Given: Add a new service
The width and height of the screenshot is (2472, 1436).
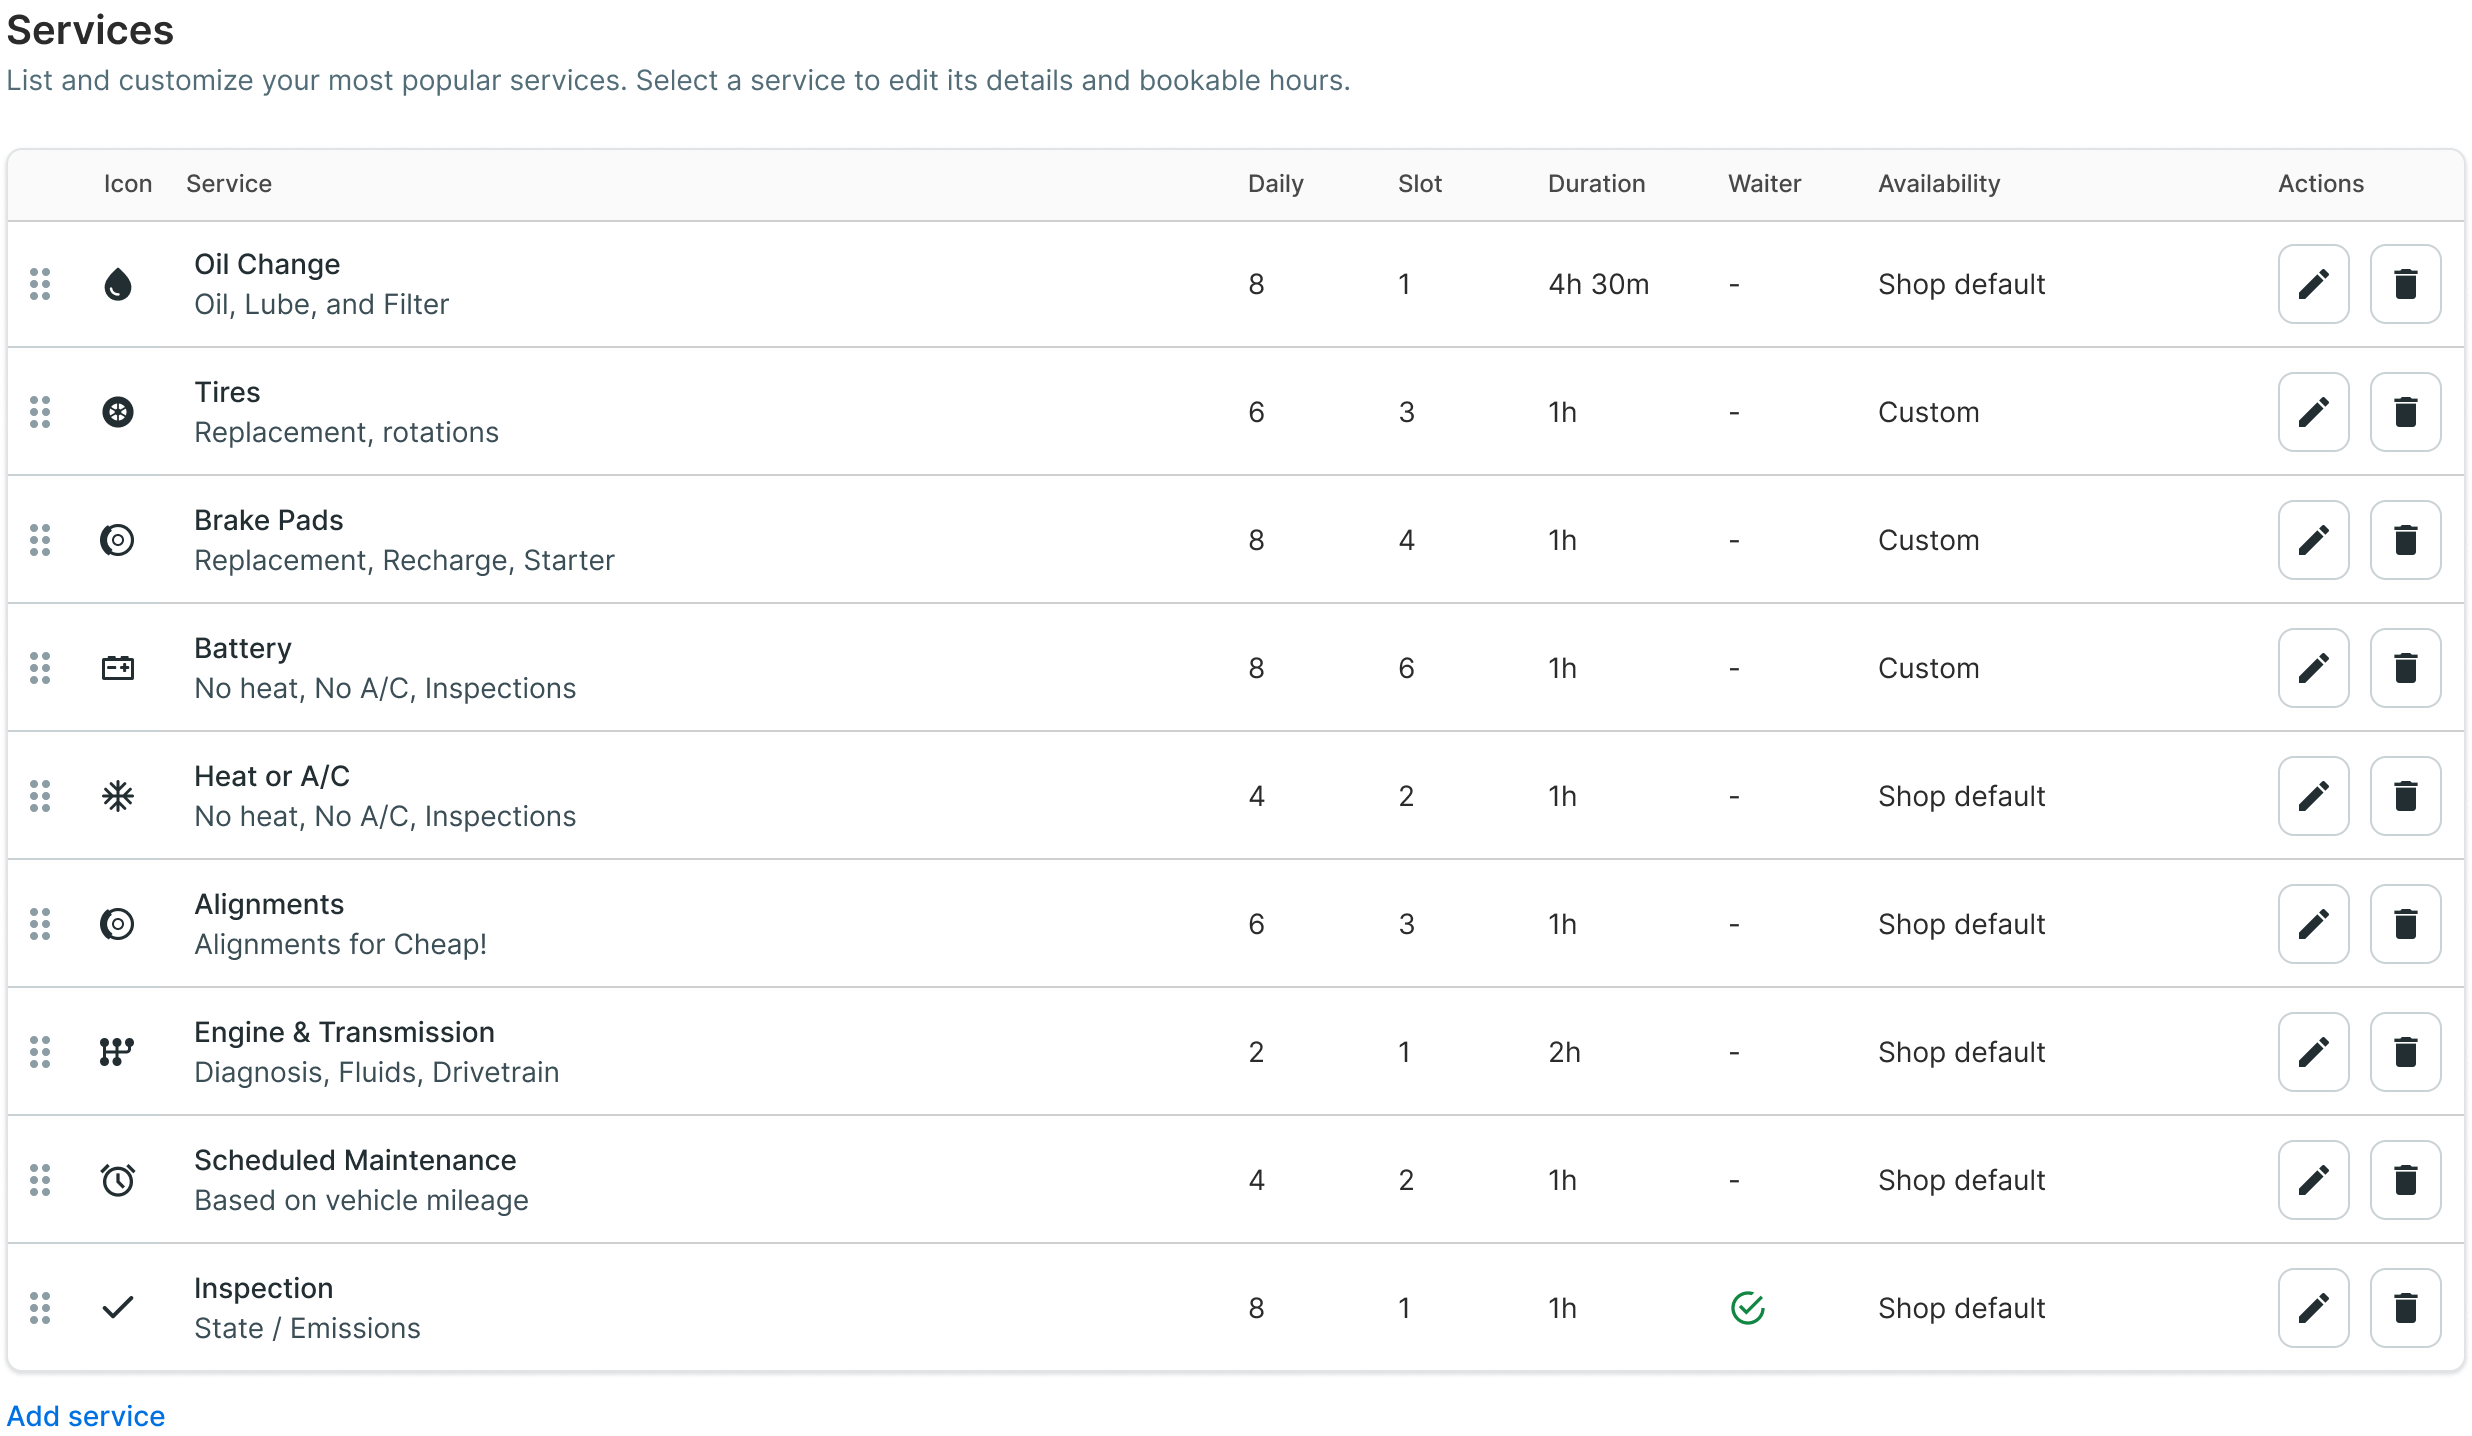Looking at the screenshot, I should click(x=86, y=1416).
